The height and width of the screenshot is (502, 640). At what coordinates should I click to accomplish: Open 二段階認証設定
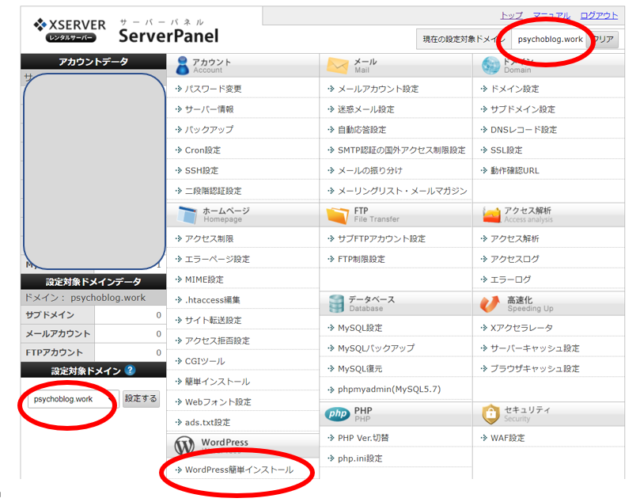point(213,191)
